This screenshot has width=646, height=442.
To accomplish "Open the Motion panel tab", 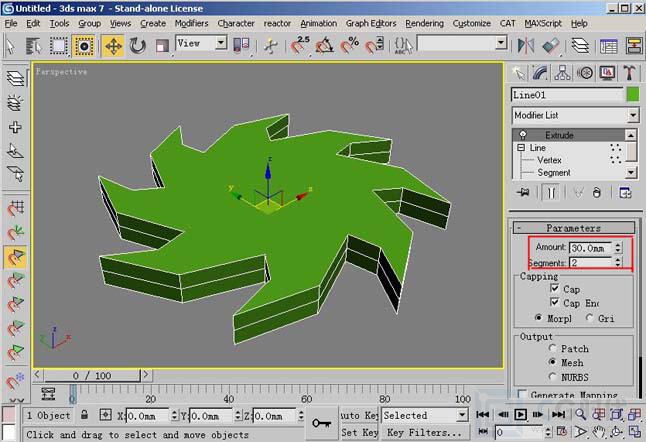I will [585, 73].
